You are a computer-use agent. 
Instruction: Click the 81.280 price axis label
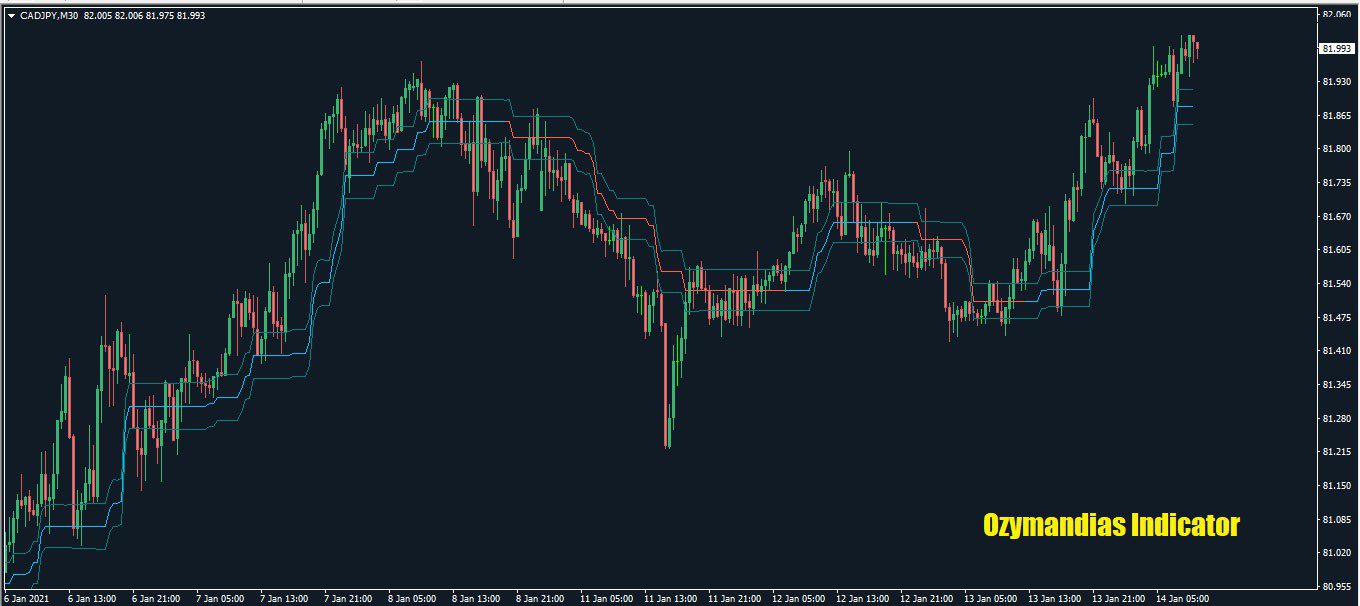point(1337,418)
